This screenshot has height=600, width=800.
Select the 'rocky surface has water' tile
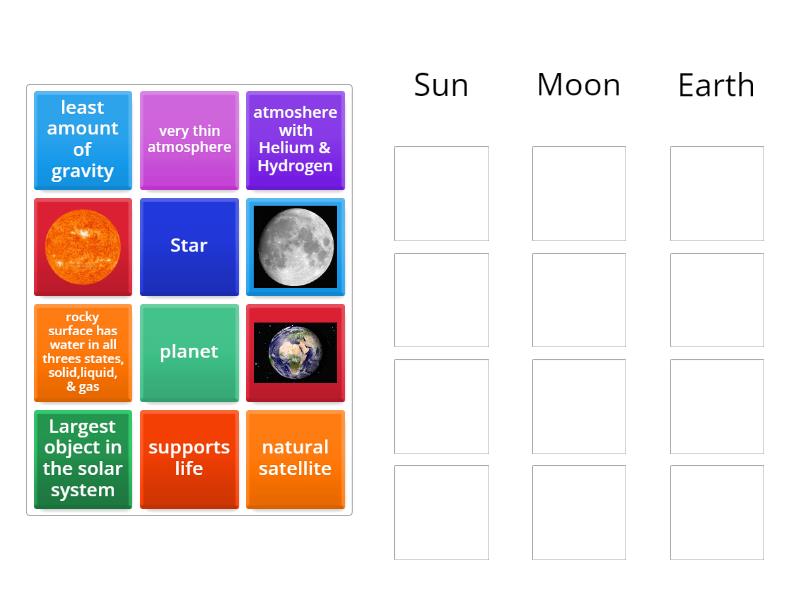click(x=82, y=352)
